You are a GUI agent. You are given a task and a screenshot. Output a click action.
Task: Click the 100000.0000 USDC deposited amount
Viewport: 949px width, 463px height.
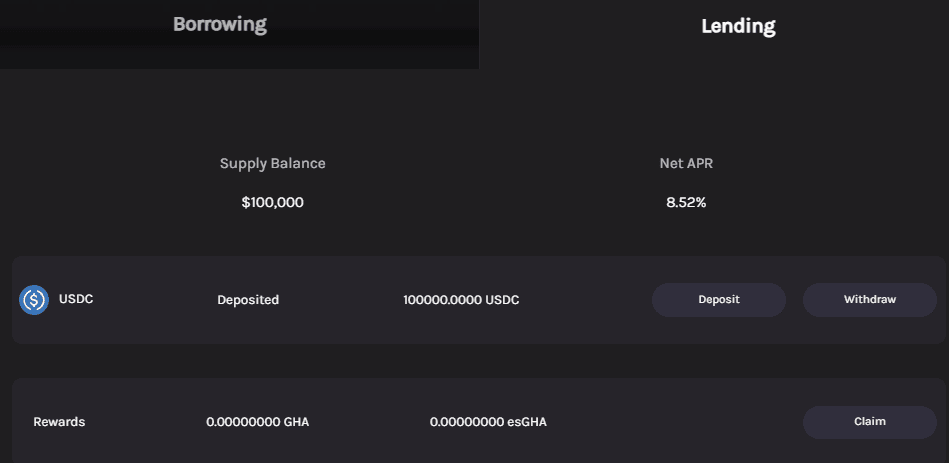pos(461,300)
